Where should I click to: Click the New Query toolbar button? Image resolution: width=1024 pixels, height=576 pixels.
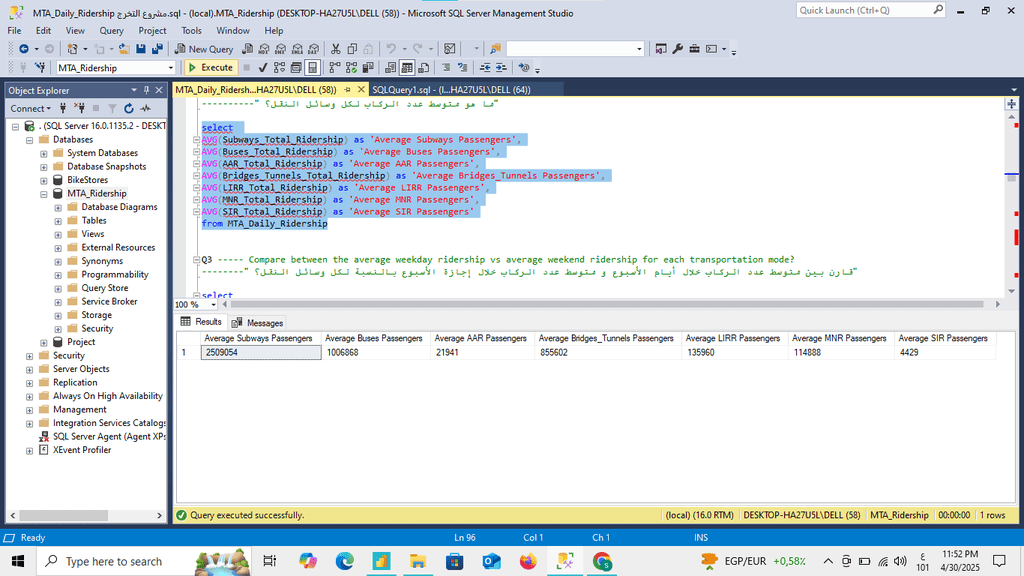point(204,49)
